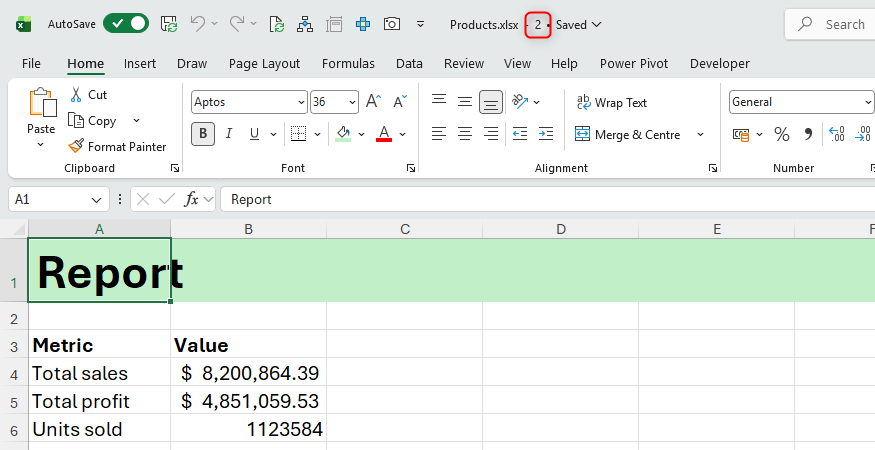Open the Redo history dropdown
This screenshot has width=875, height=450.
tap(254, 24)
